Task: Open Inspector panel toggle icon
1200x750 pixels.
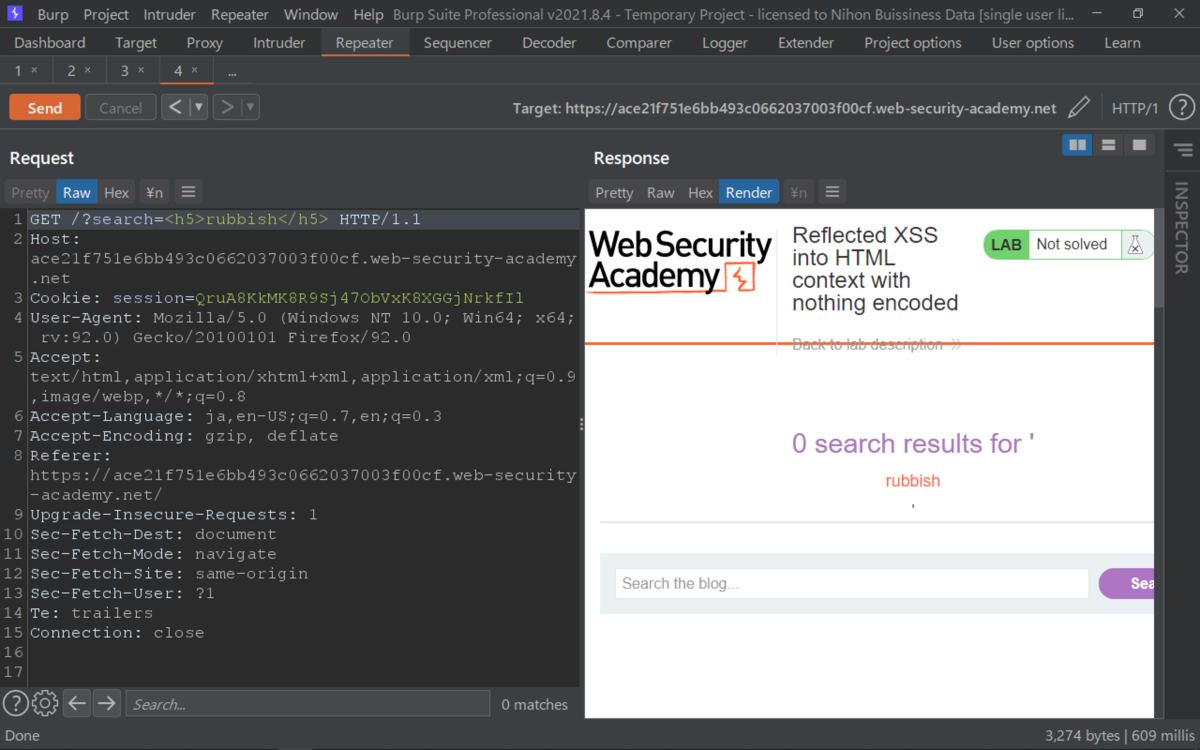Action: pyautogui.click(x=1183, y=150)
